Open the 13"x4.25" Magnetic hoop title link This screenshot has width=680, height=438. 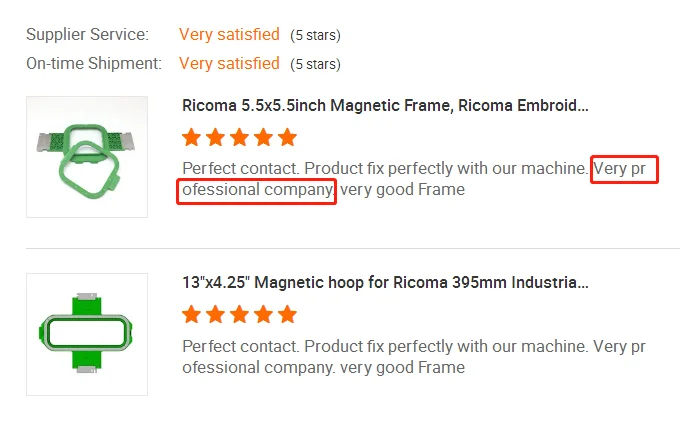385,283
